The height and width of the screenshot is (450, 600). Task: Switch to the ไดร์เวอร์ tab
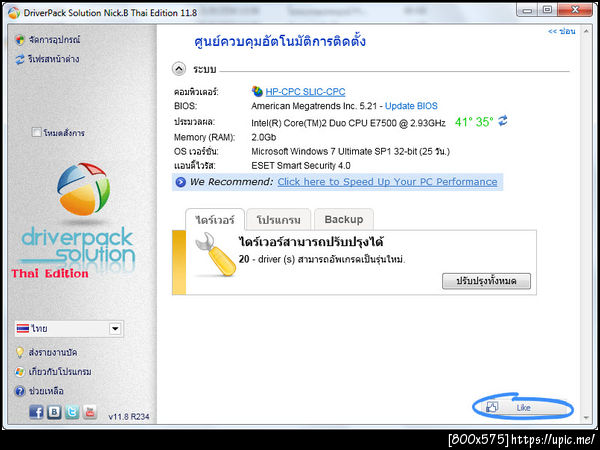(215, 220)
